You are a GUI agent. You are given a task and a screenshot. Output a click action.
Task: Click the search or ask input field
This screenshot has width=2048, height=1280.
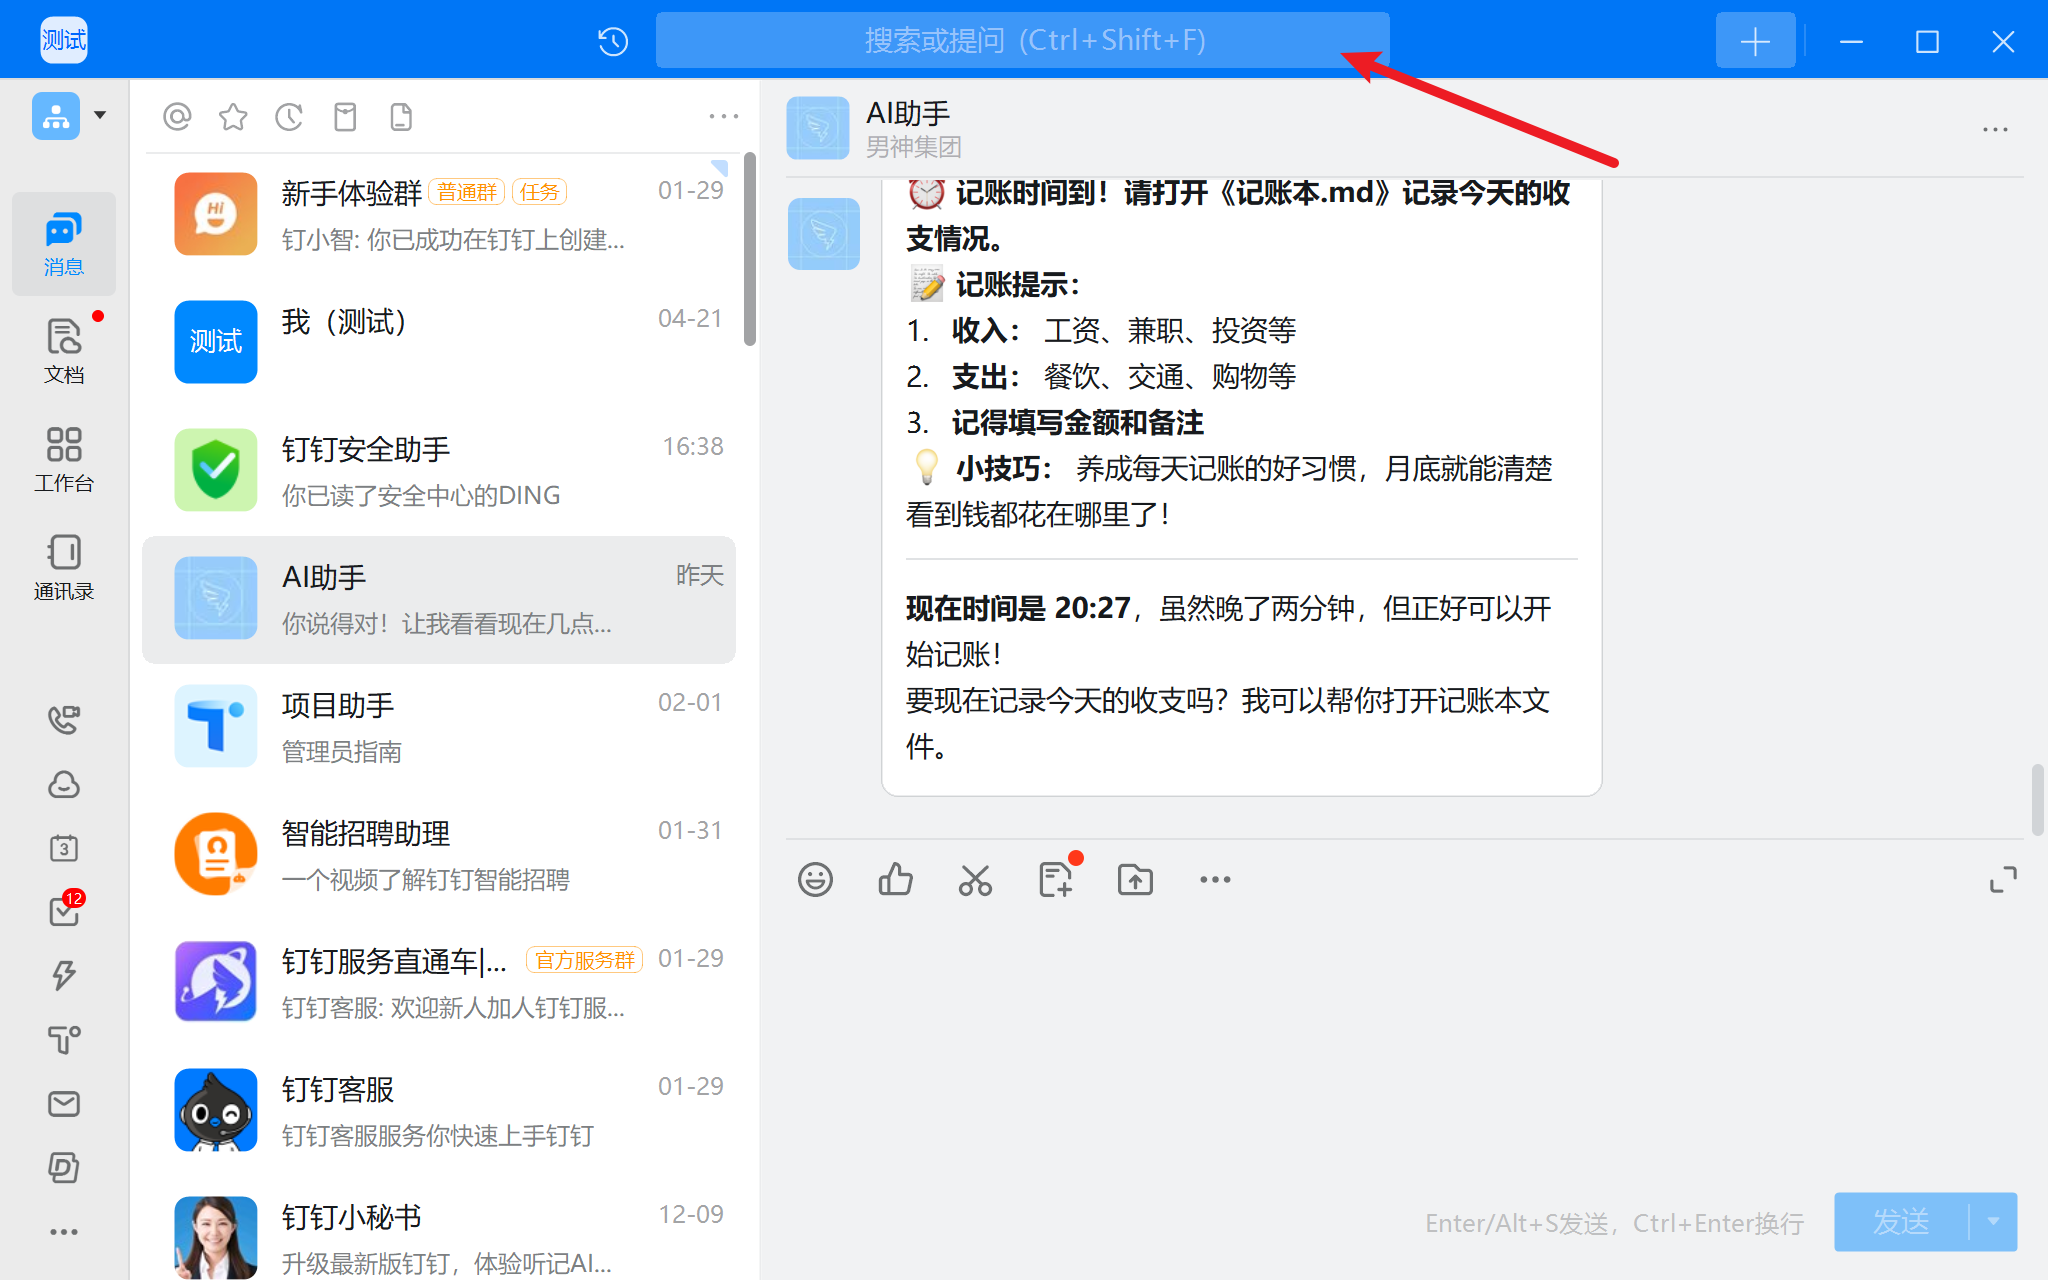[x=1022, y=41]
